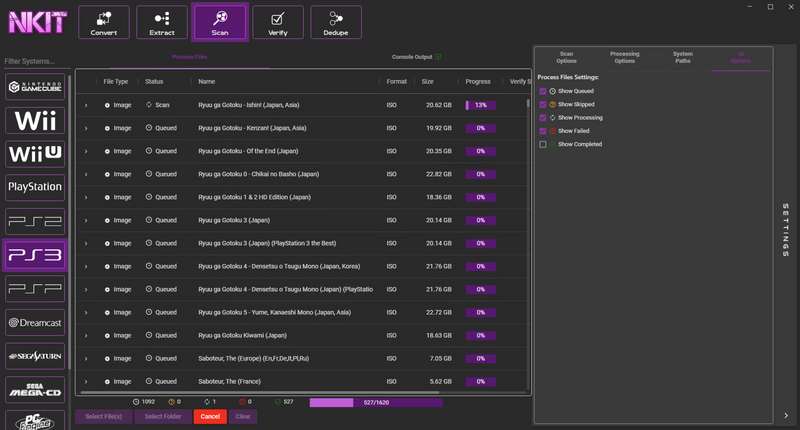Cancel the running scan
The height and width of the screenshot is (430, 800).
point(210,417)
